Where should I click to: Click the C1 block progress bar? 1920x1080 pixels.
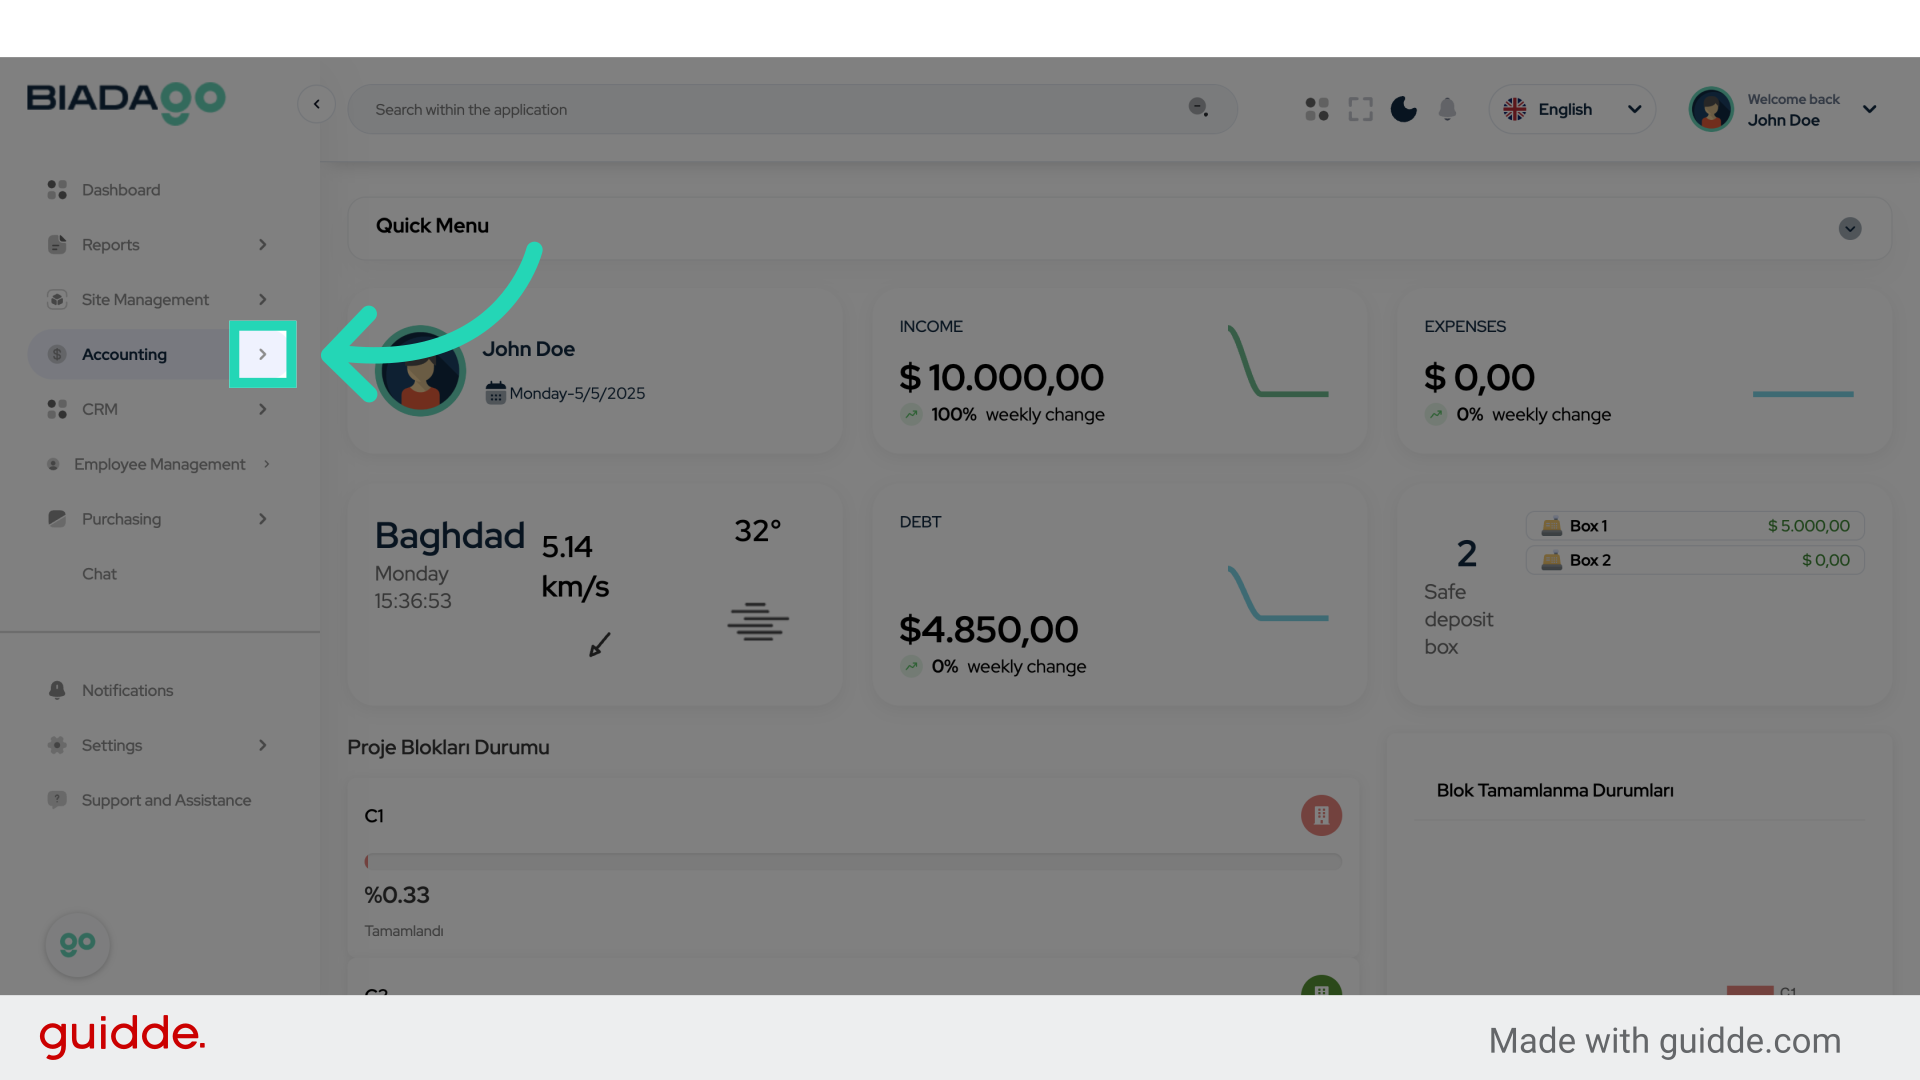tap(853, 861)
